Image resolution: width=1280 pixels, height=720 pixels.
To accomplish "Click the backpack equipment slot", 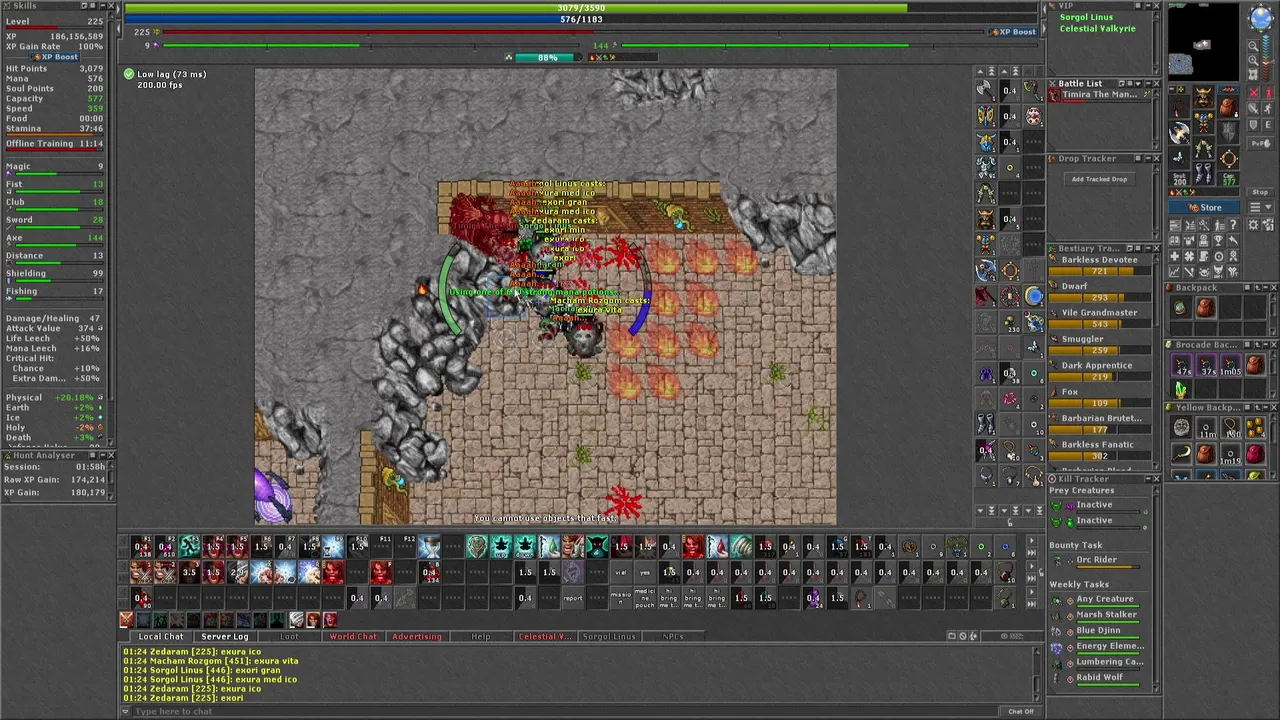I will pyautogui.click(x=1227, y=108).
